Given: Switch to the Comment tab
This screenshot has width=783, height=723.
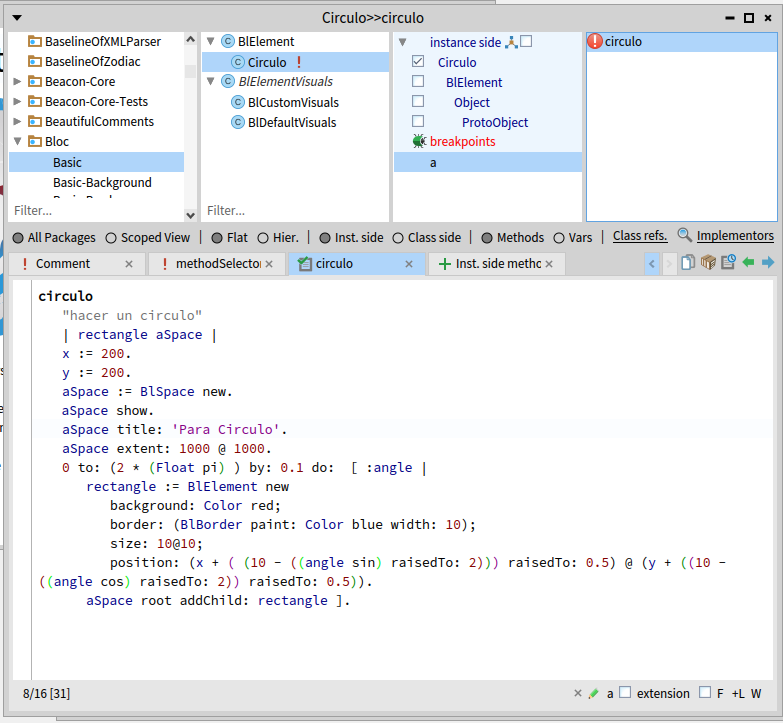Looking at the screenshot, I should [x=63, y=264].
